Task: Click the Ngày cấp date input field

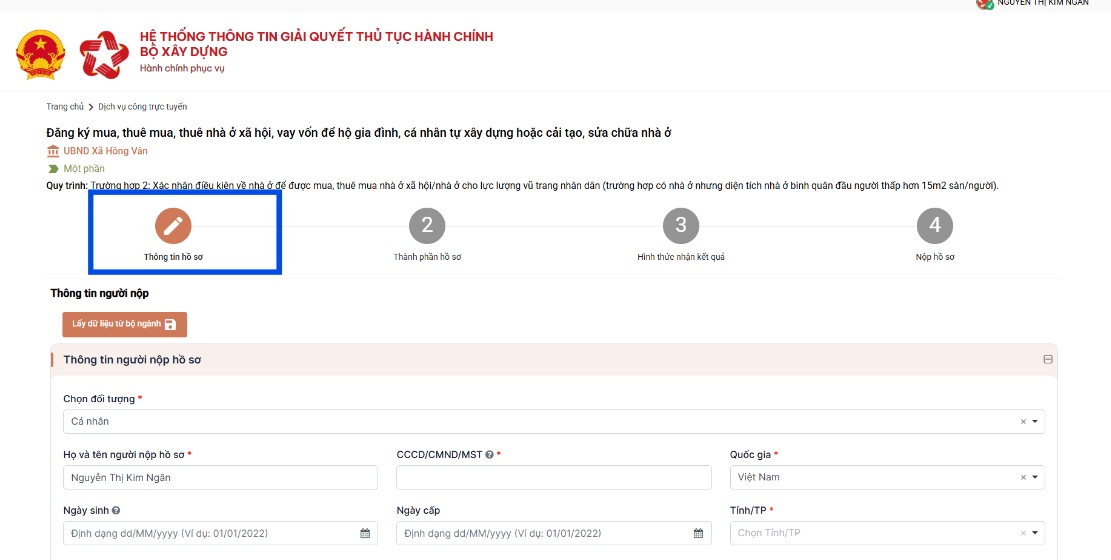Action: coord(553,533)
